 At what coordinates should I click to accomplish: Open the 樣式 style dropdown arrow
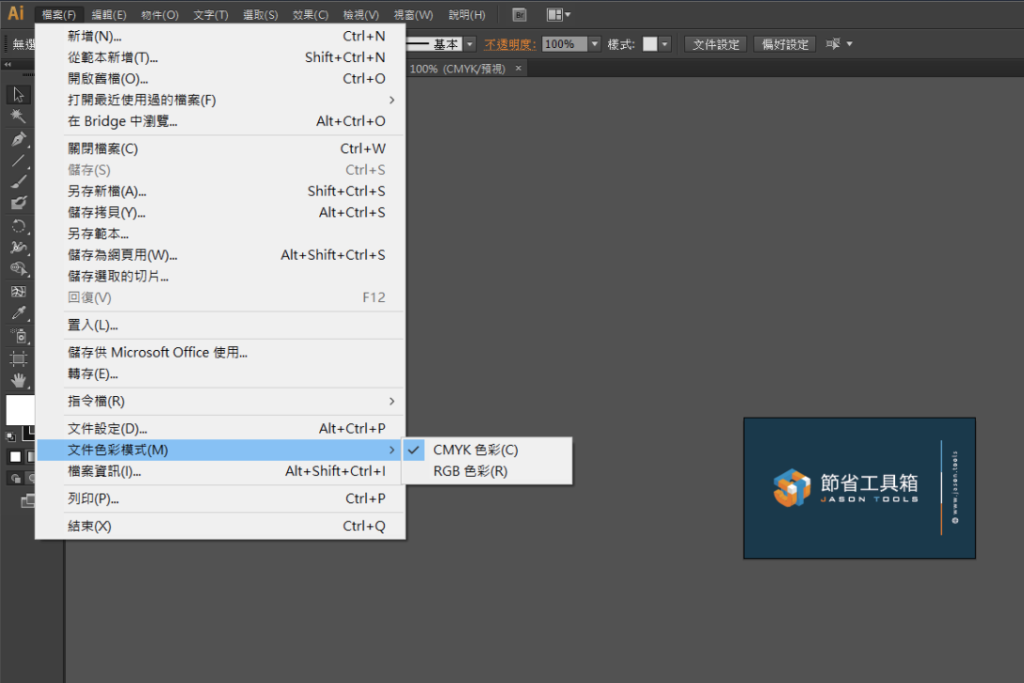665,44
